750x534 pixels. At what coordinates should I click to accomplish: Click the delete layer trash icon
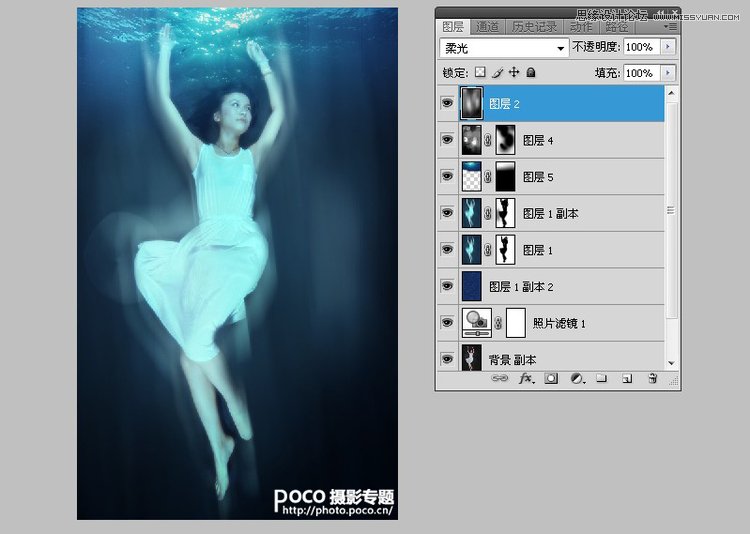(x=652, y=378)
